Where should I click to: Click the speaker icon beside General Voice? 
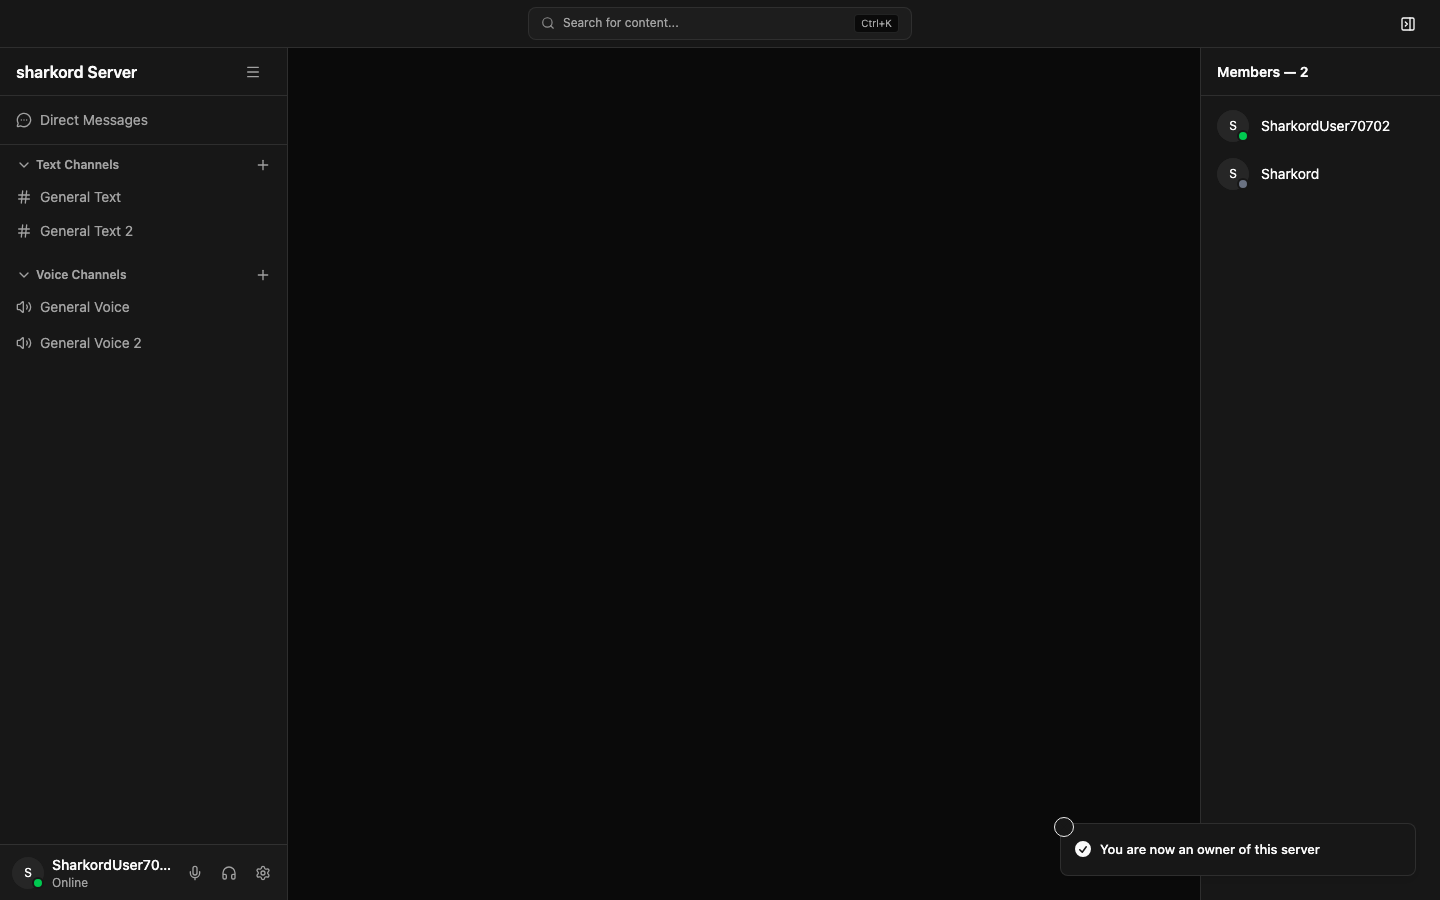(x=24, y=307)
